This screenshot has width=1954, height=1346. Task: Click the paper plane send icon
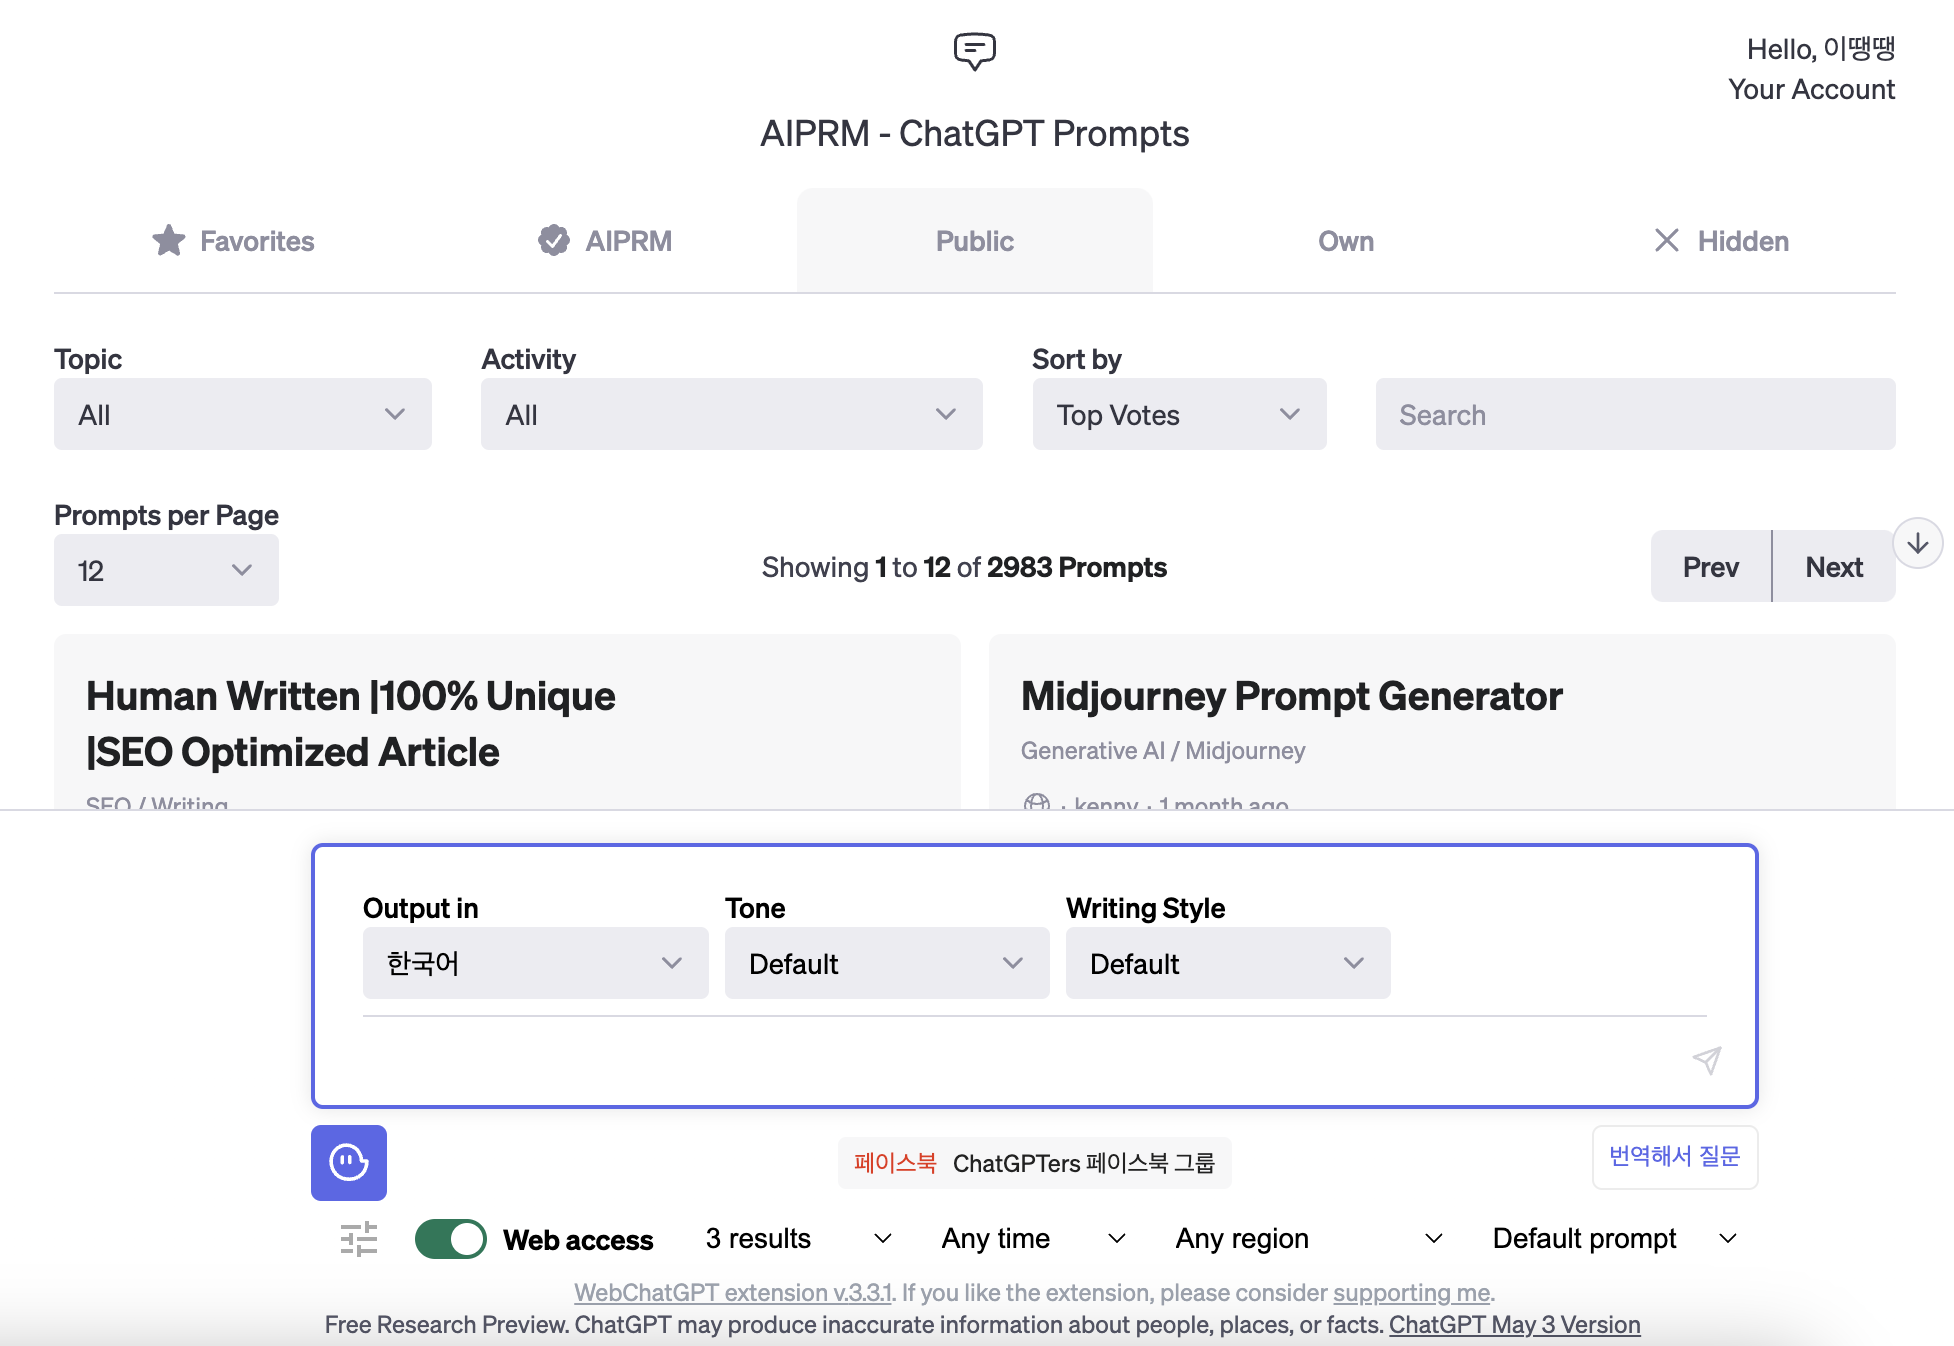click(x=1707, y=1060)
